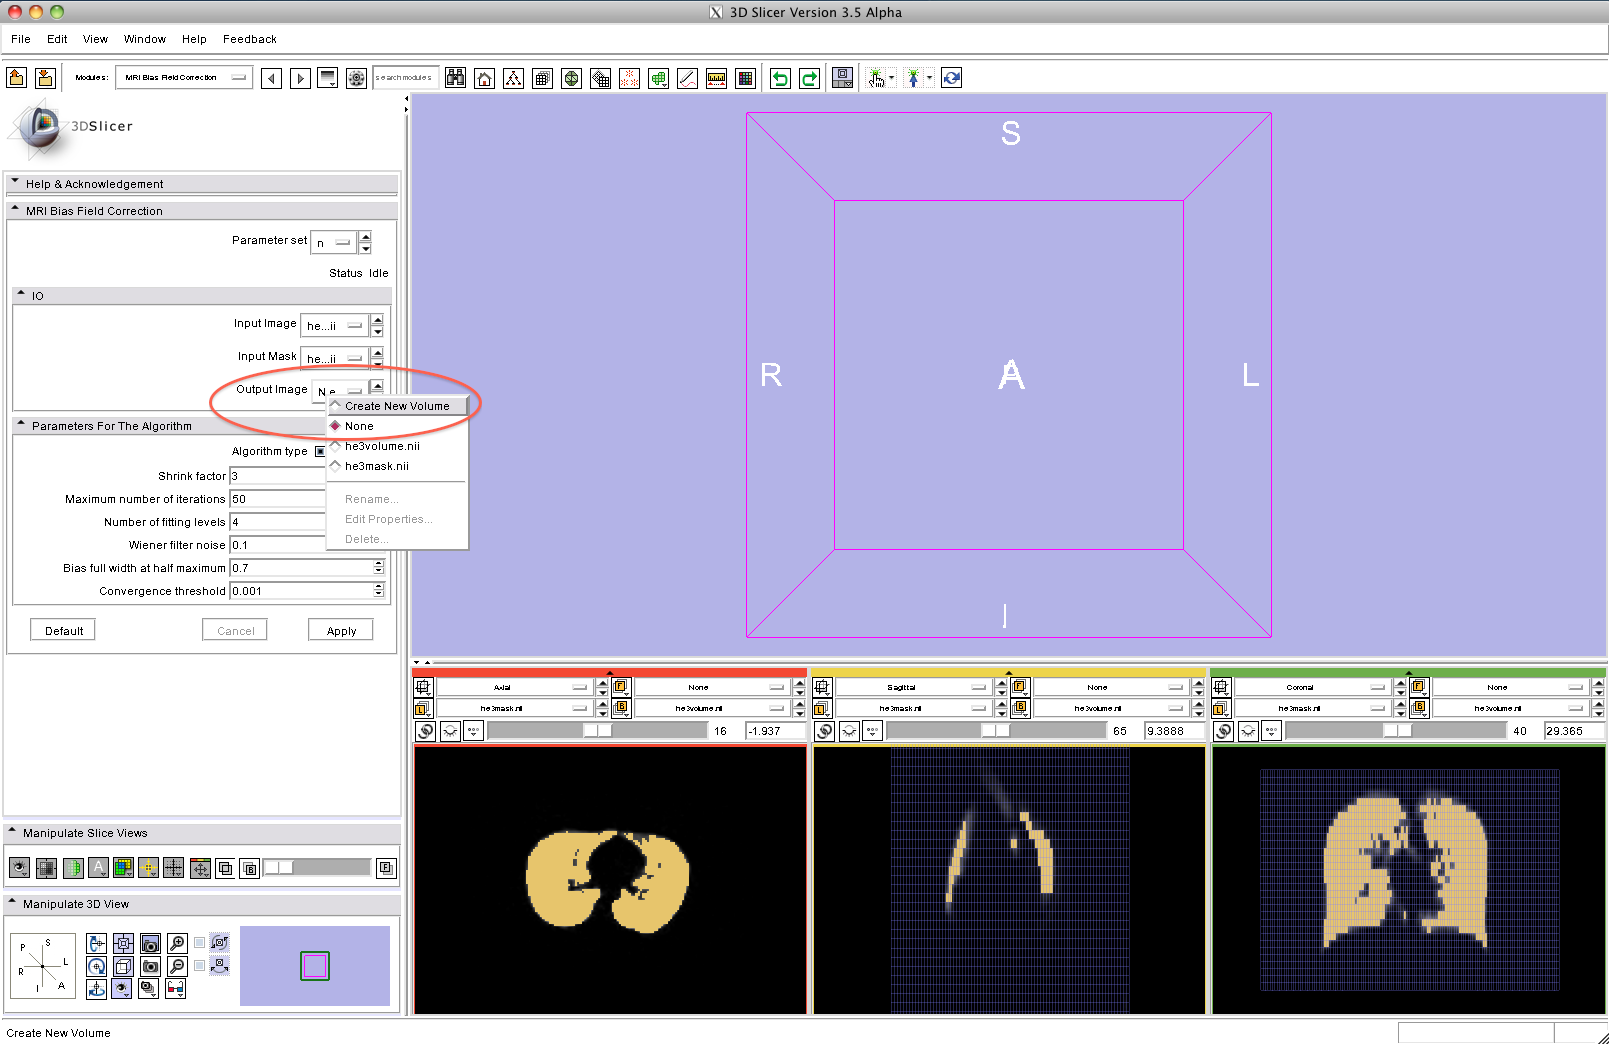Click the 3D view zoom in magnifier

coord(177,943)
